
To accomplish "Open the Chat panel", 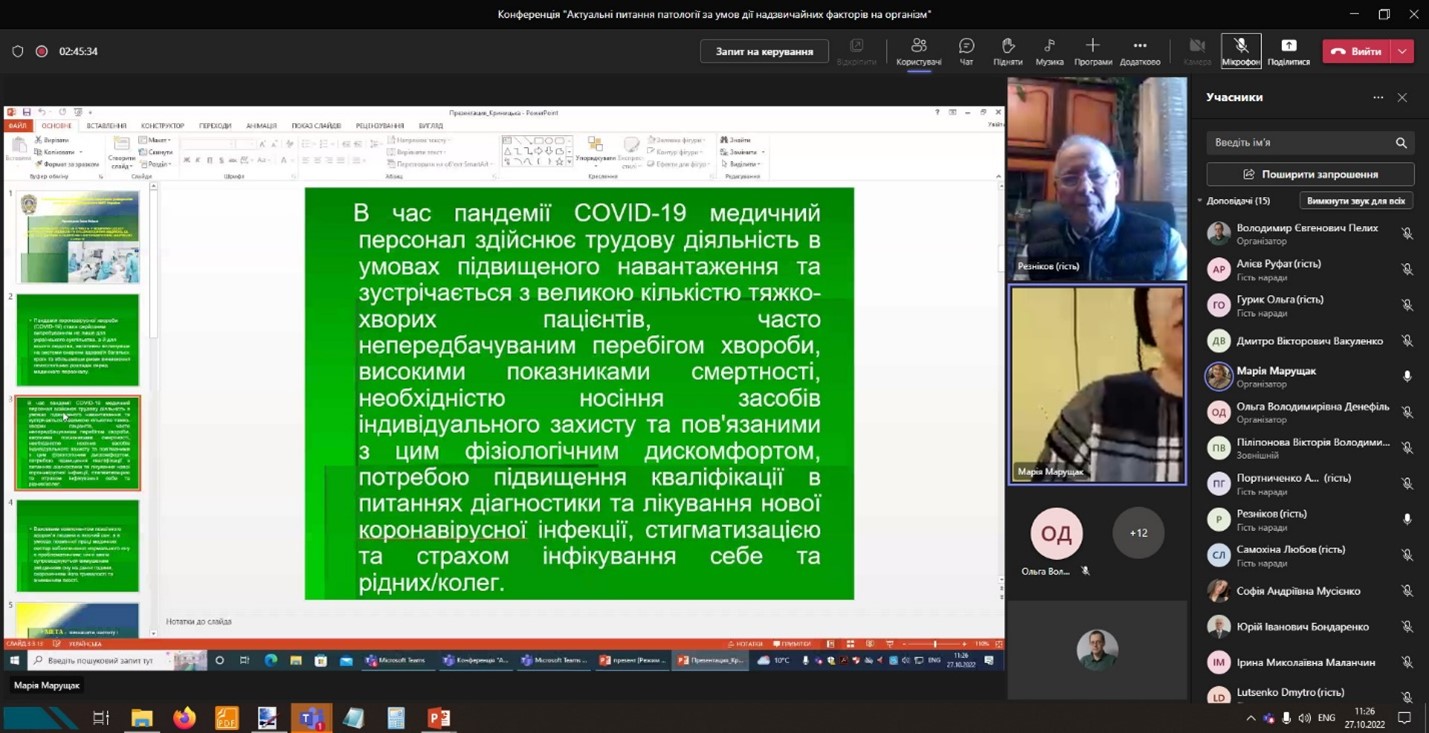I will tap(966, 51).
